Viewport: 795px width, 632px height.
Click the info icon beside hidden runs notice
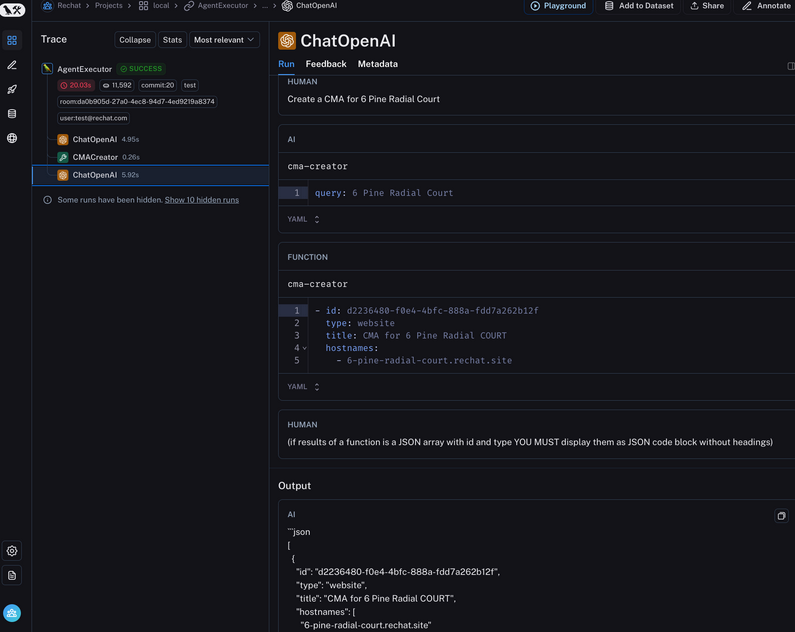click(x=47, y=200)
